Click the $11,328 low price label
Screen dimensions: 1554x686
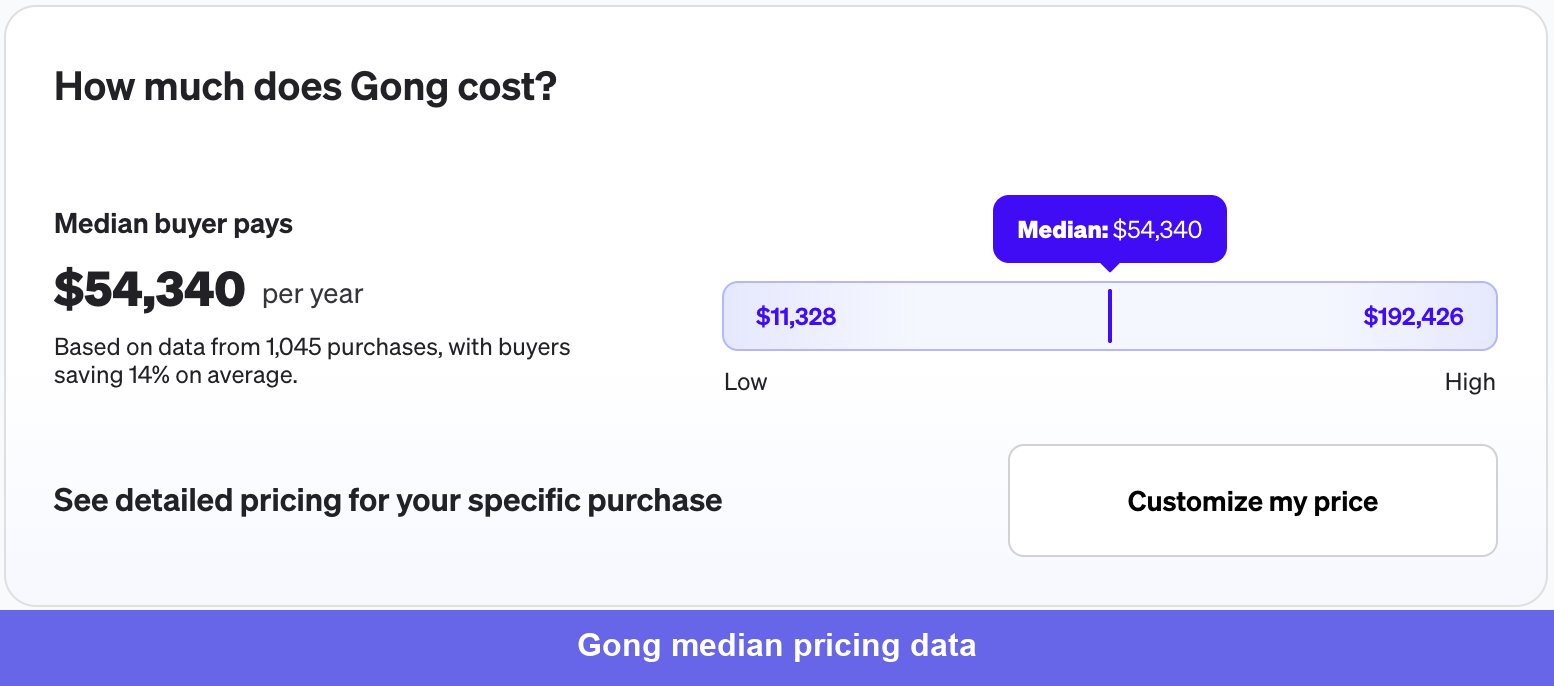(x=795, y=316)
